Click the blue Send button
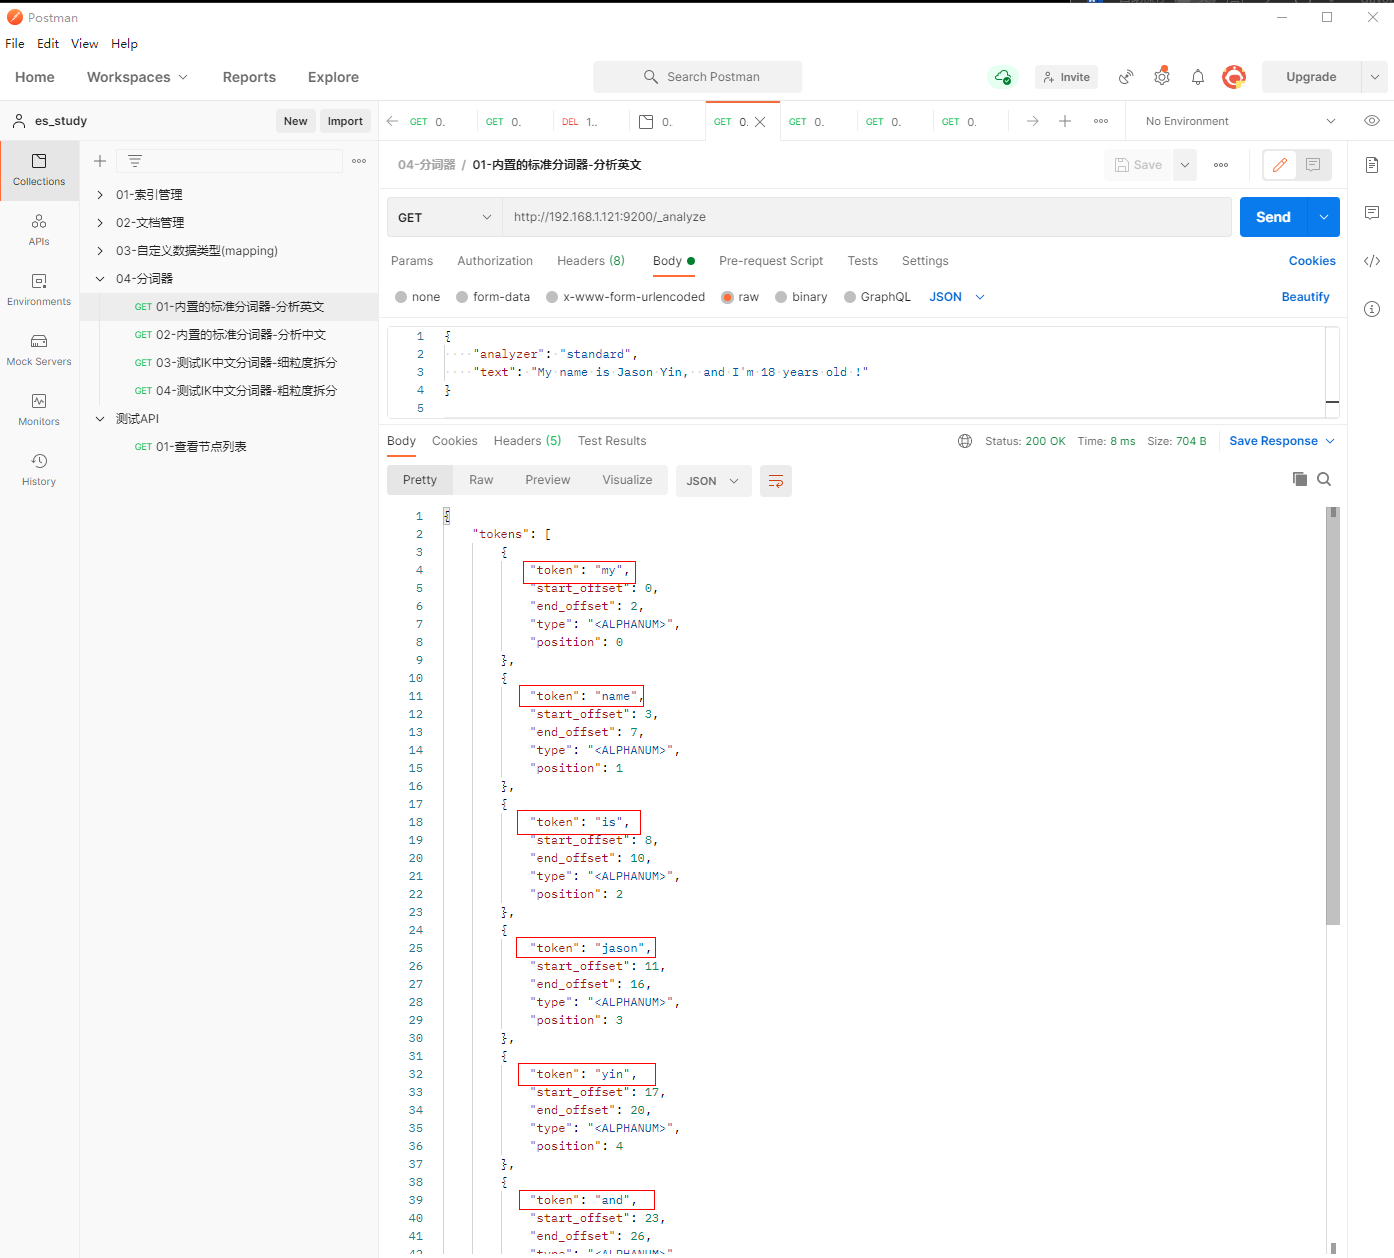The width and height of the screenshot is (1394, 1258). (1272, 217)
